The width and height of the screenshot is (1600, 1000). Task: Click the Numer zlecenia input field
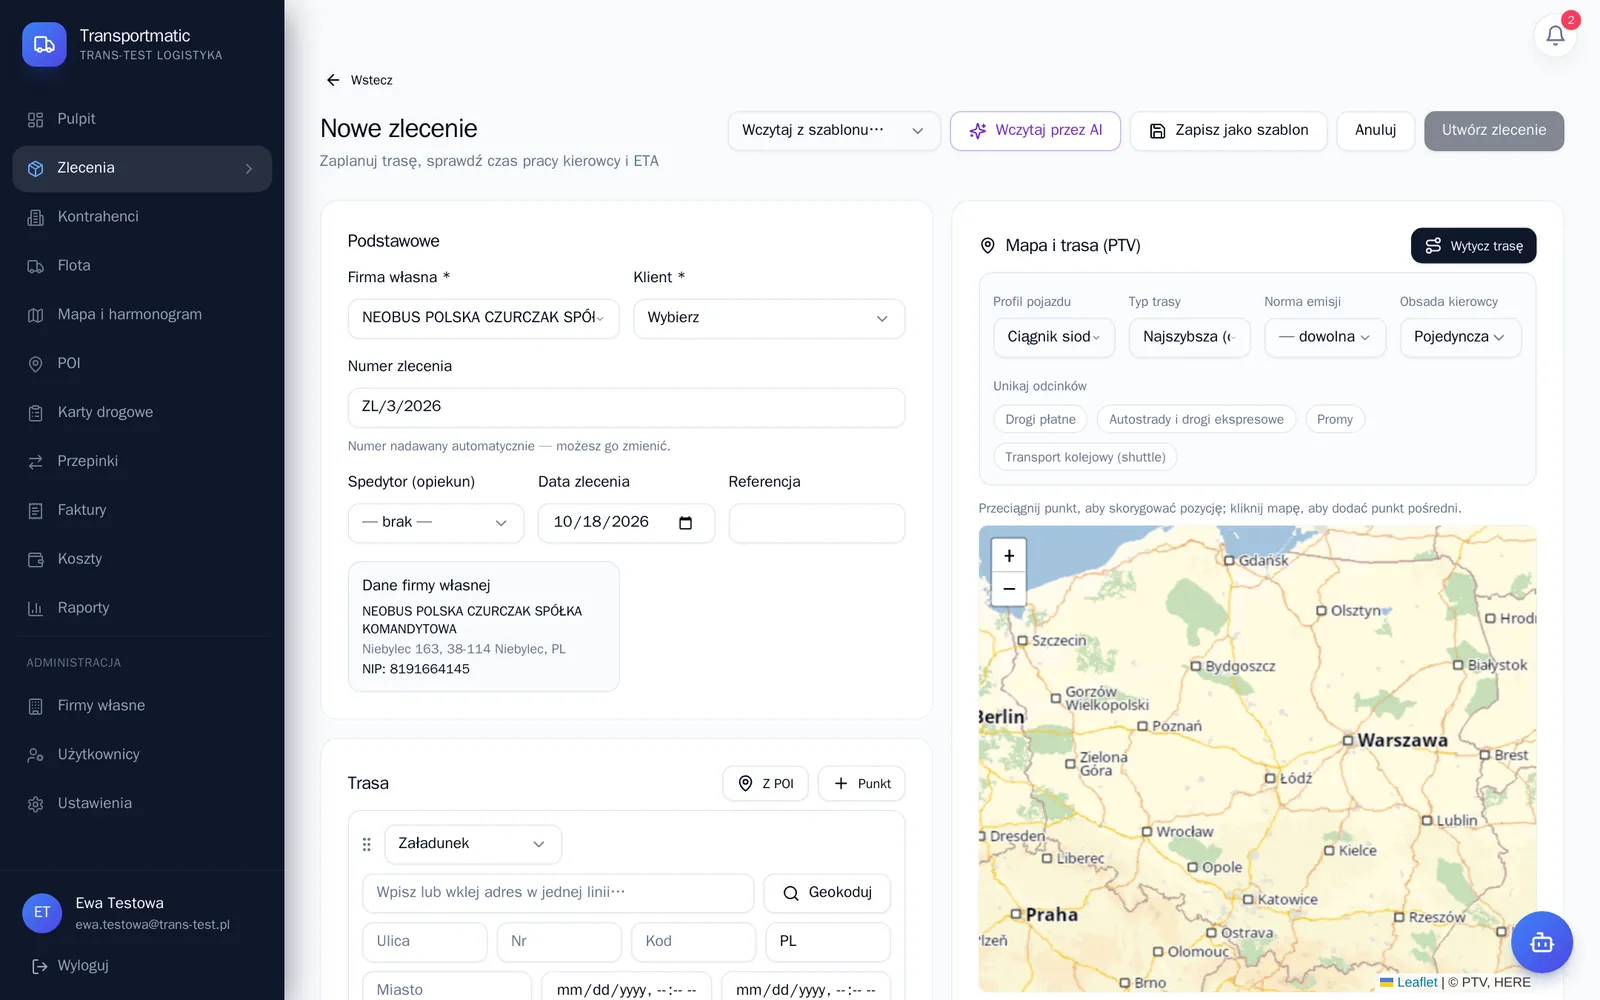[x=626, y=408]
